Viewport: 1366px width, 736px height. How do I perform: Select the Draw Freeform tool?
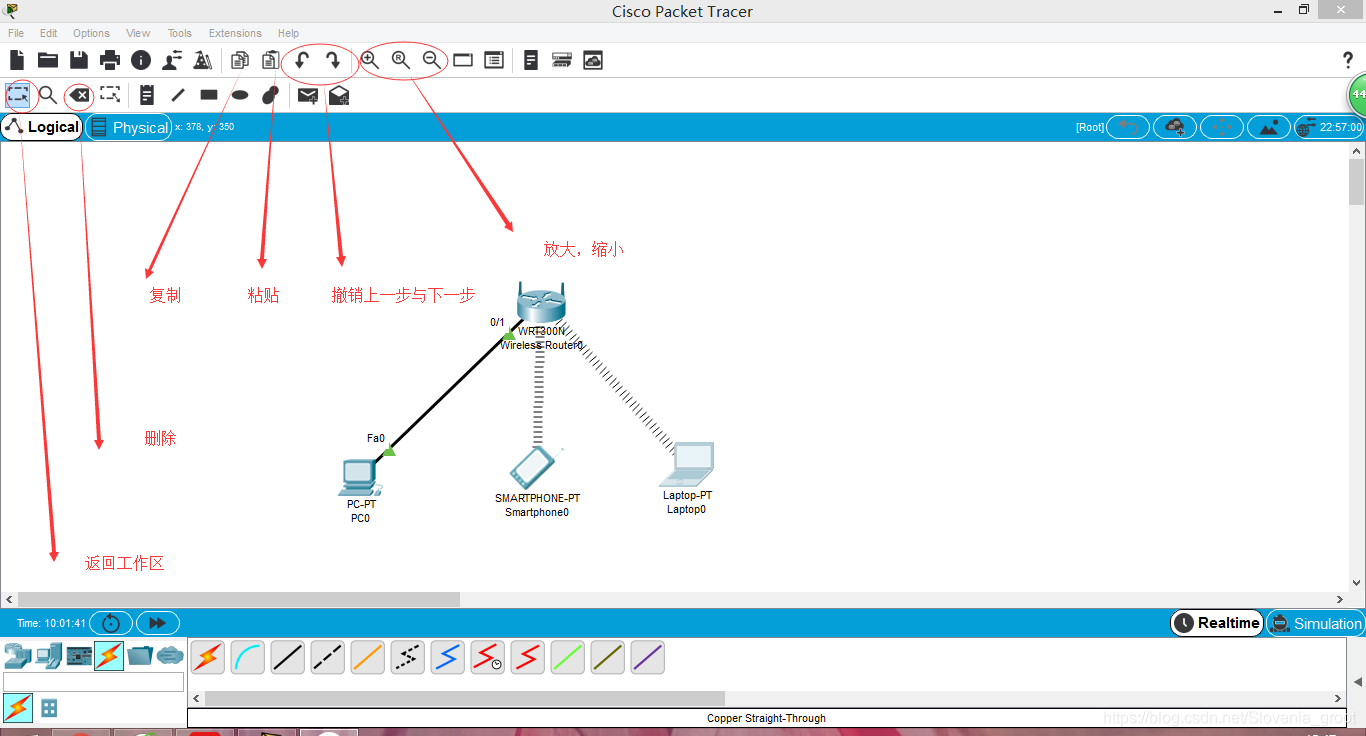[270, 95]
